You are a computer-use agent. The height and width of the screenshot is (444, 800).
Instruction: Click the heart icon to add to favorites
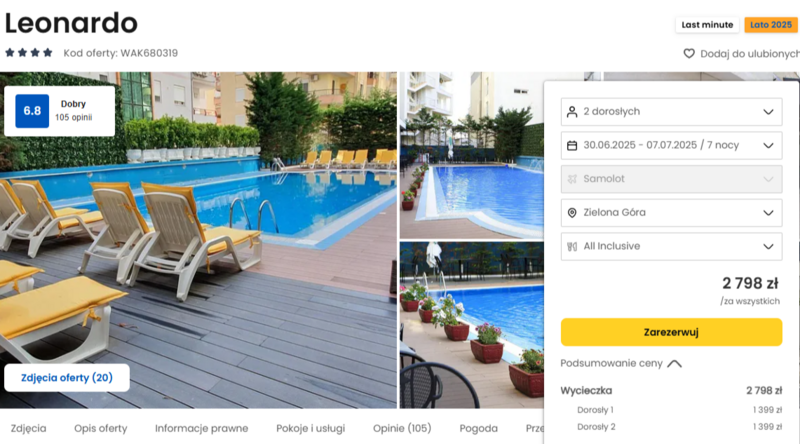[x=689, y=54]
